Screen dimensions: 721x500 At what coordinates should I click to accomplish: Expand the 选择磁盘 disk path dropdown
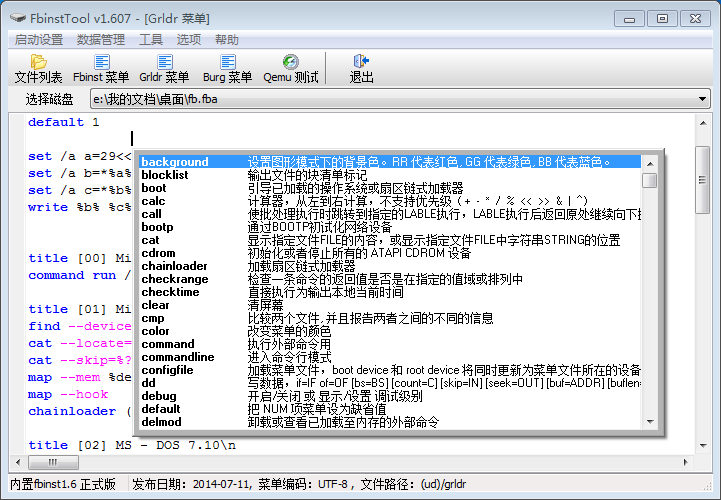tap(702, 99)
